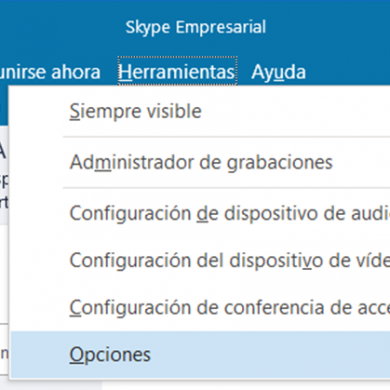
Task: Open the Herramientas menu
Action: pyautogui.click(x=177, y=71)
